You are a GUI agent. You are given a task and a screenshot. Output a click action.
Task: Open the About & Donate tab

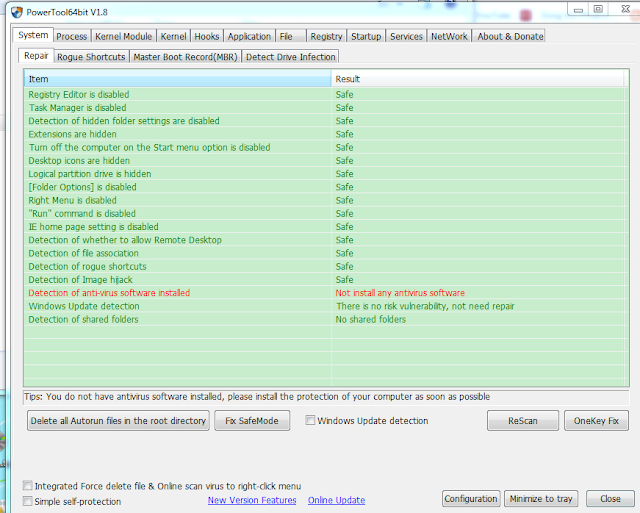(510, 36)
